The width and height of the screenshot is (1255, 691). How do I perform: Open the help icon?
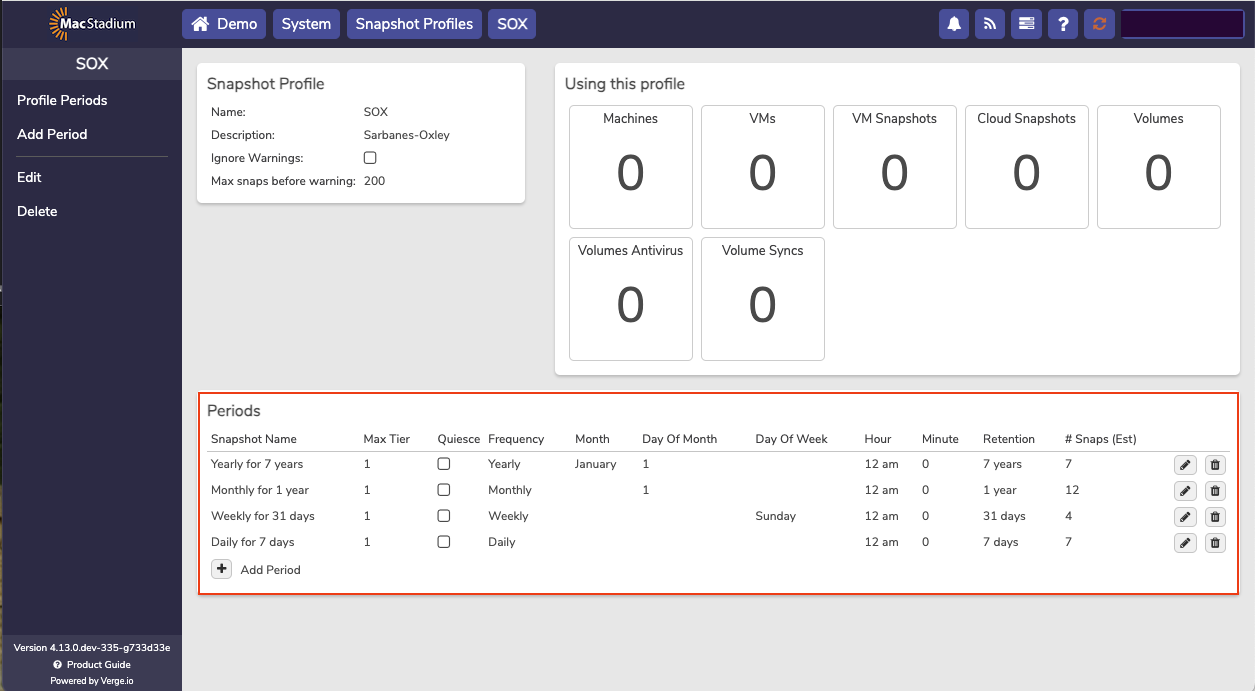tap(1062, 24)
